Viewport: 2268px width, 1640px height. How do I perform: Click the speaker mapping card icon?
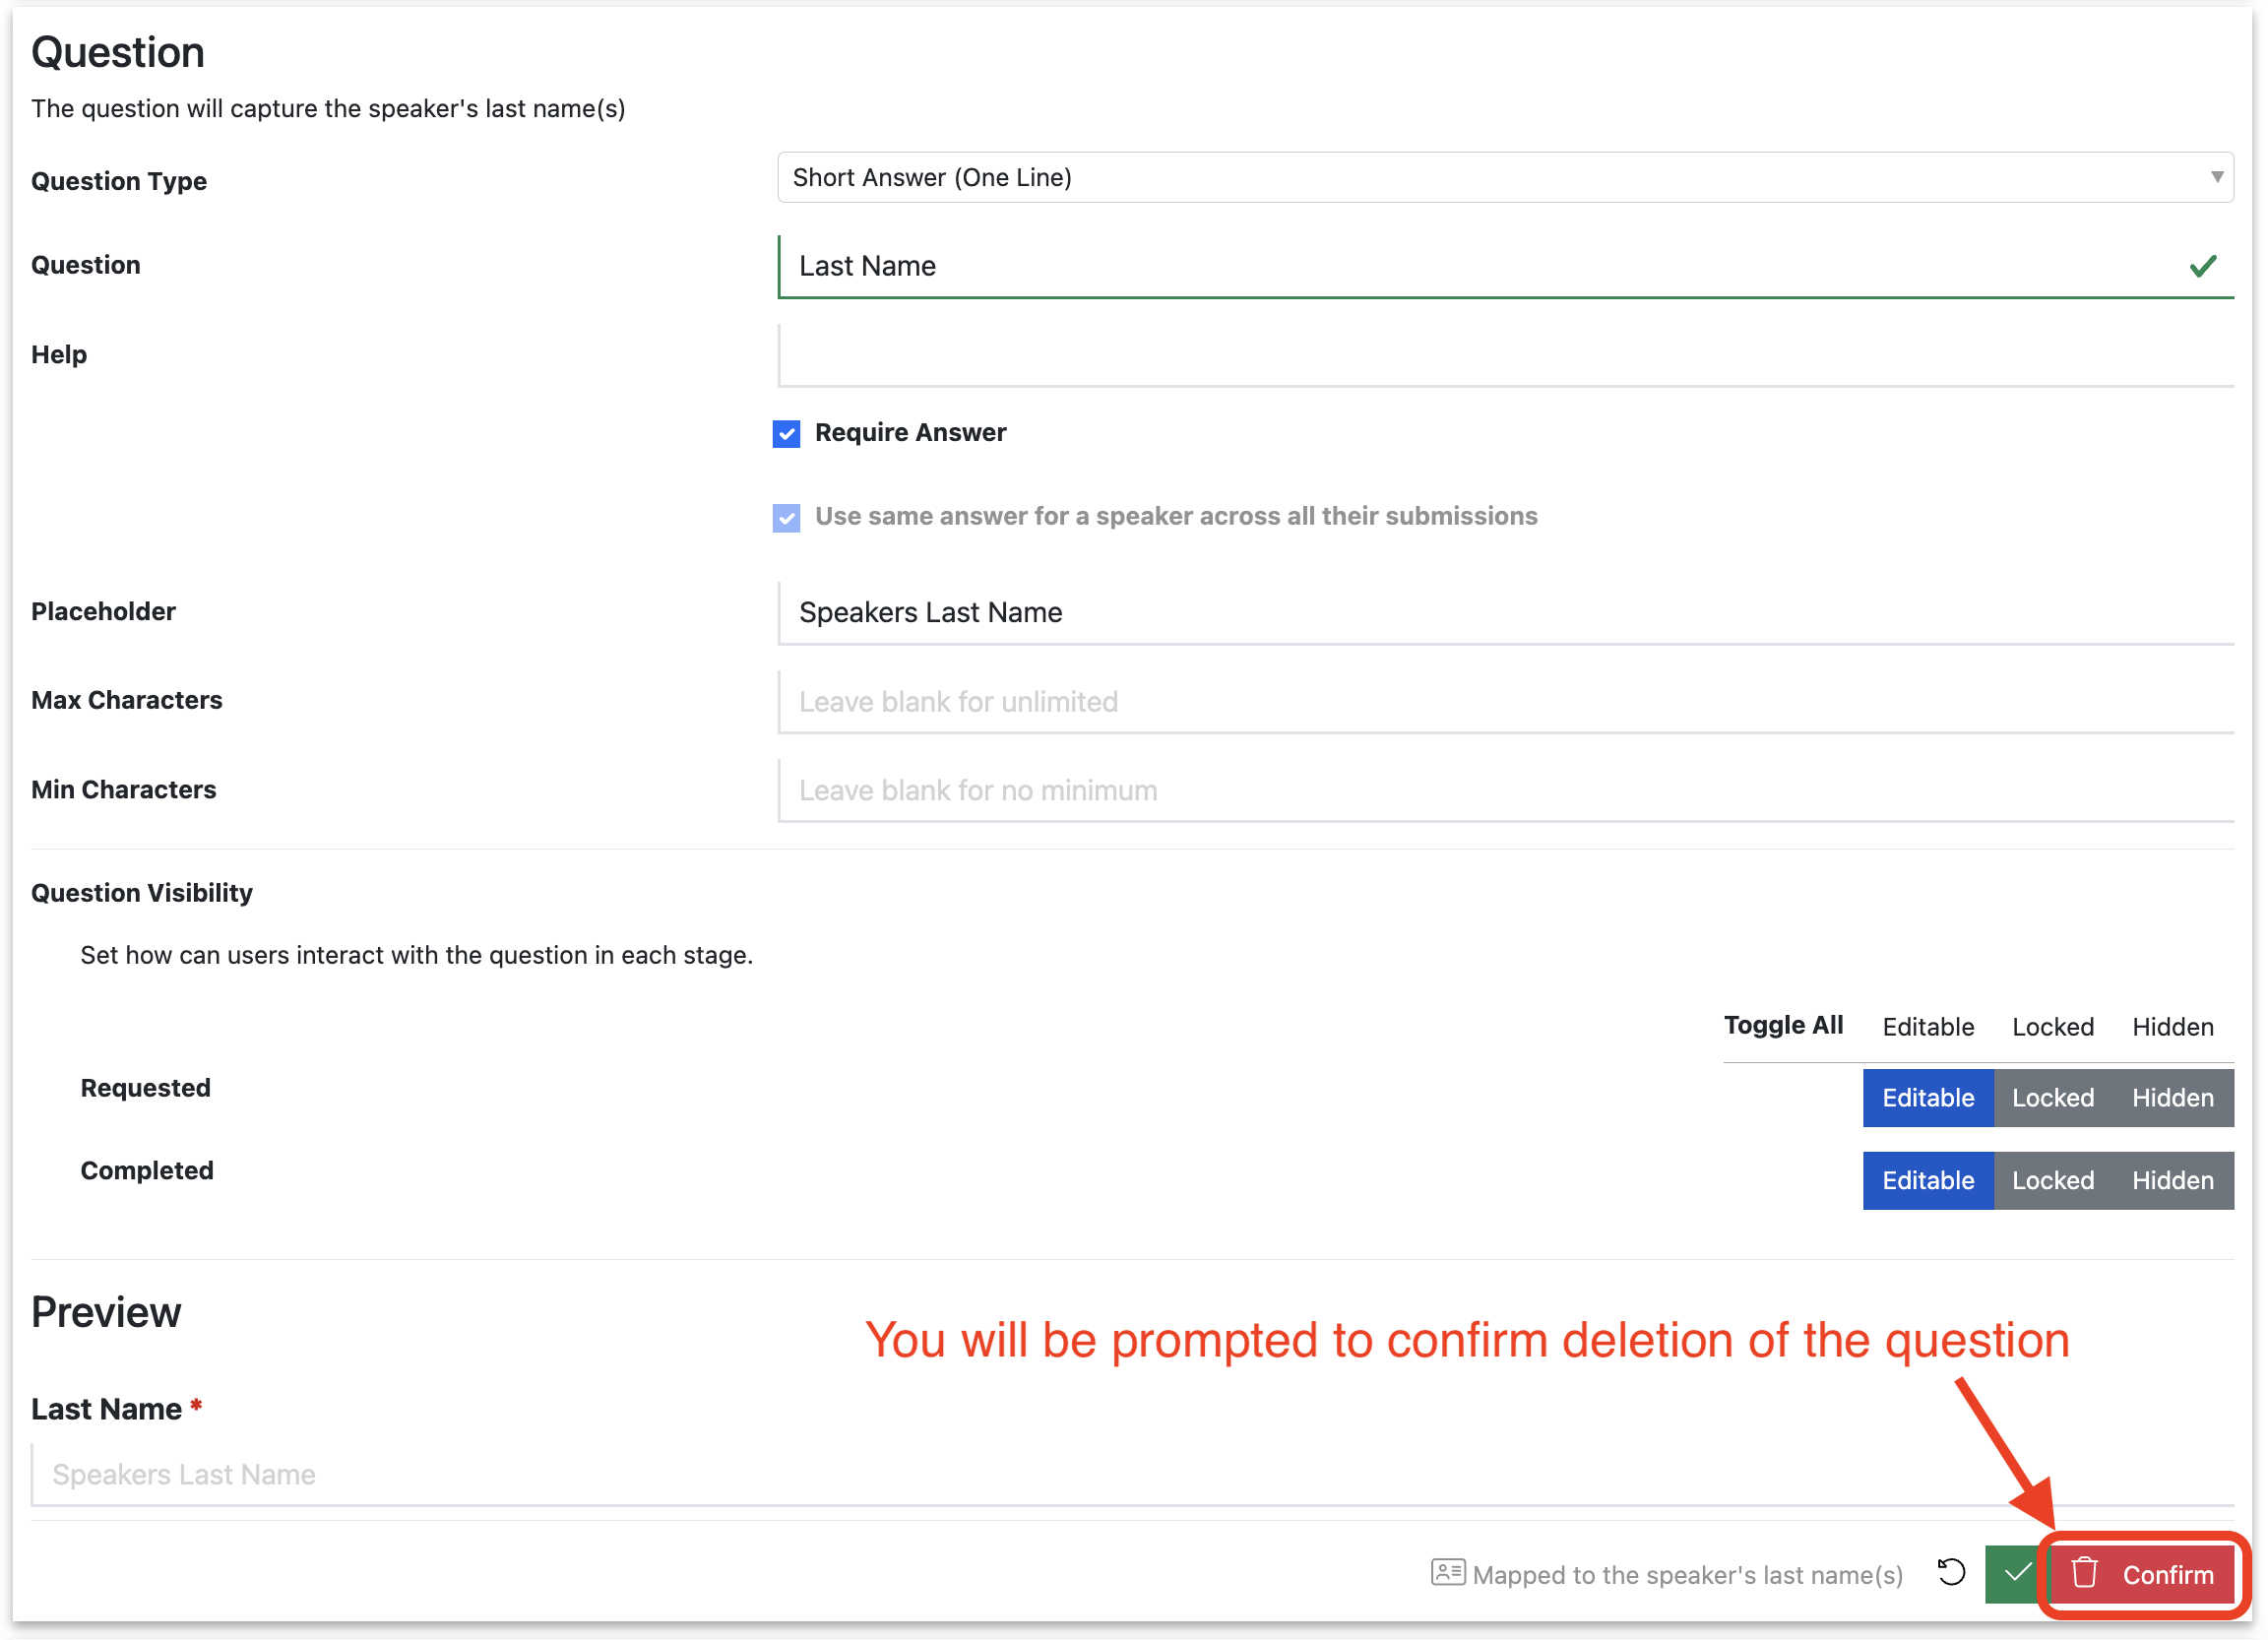click(x=1448, y=1573)
